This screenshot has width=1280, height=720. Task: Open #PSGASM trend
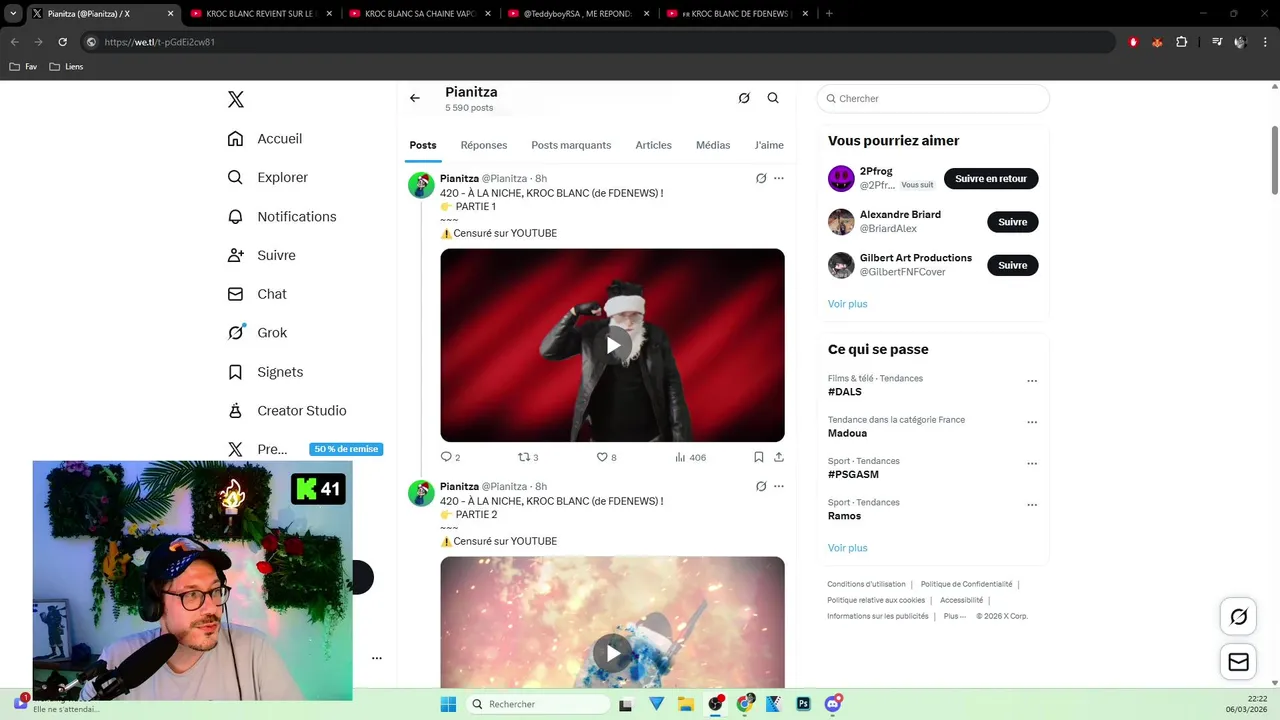(853, 474)
